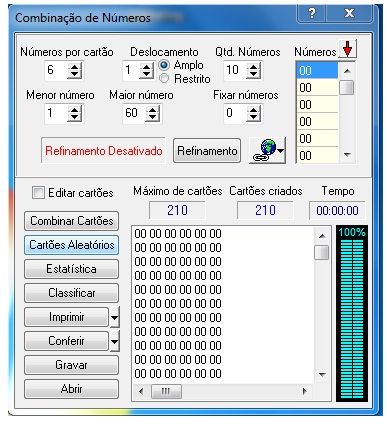Click the Números por cartão value field

pyautogui.click(x=56, y=70)
